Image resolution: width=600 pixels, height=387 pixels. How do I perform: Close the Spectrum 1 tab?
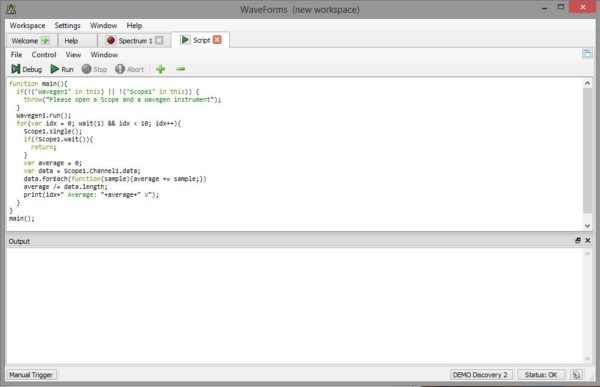159,40
